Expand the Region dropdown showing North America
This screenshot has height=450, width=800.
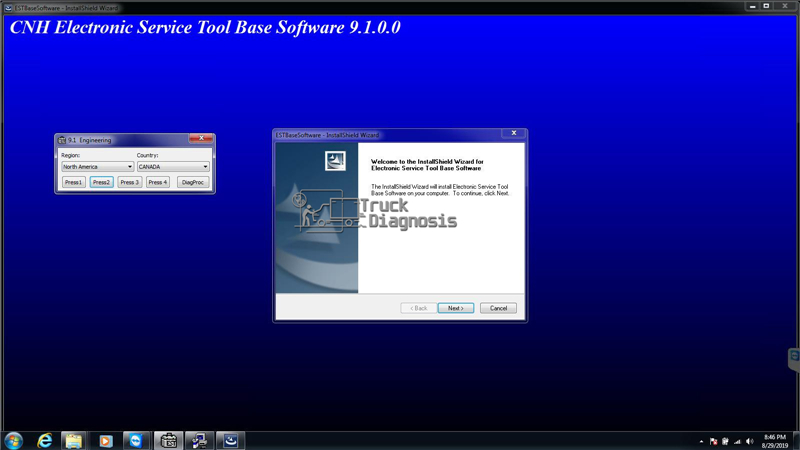(x=97, y=167)
